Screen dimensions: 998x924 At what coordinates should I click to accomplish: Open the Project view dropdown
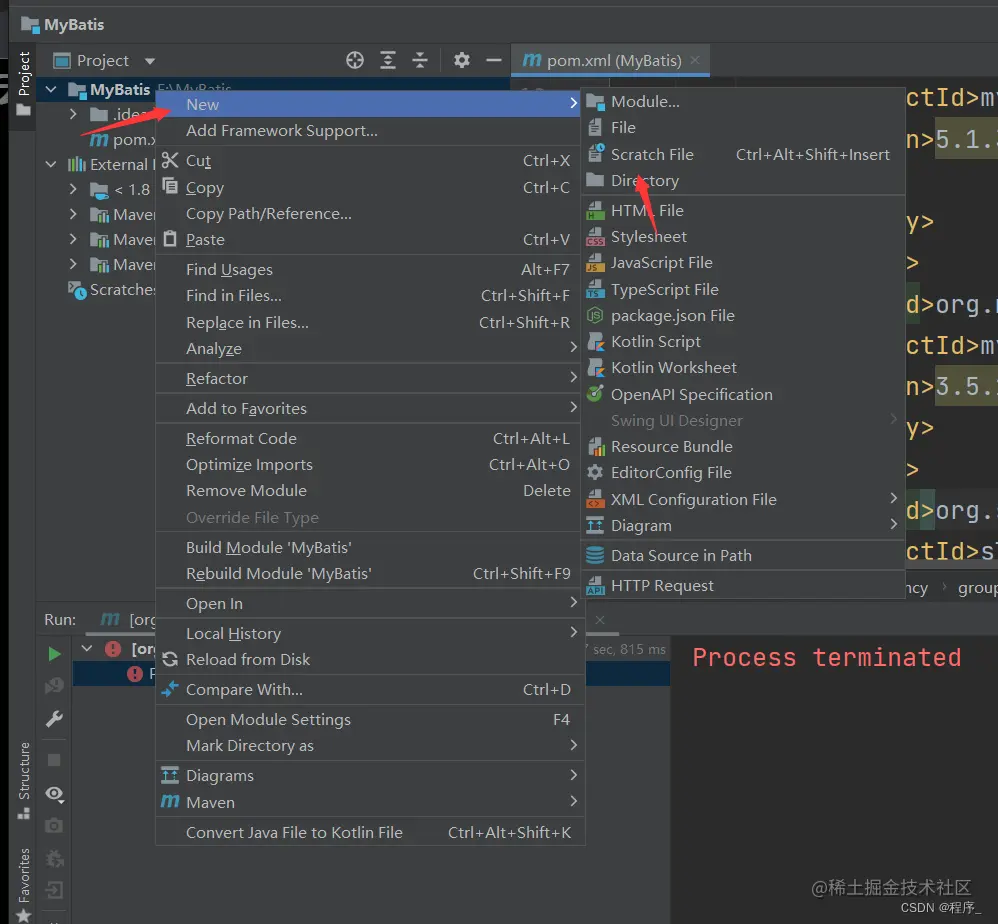(150, 61)
